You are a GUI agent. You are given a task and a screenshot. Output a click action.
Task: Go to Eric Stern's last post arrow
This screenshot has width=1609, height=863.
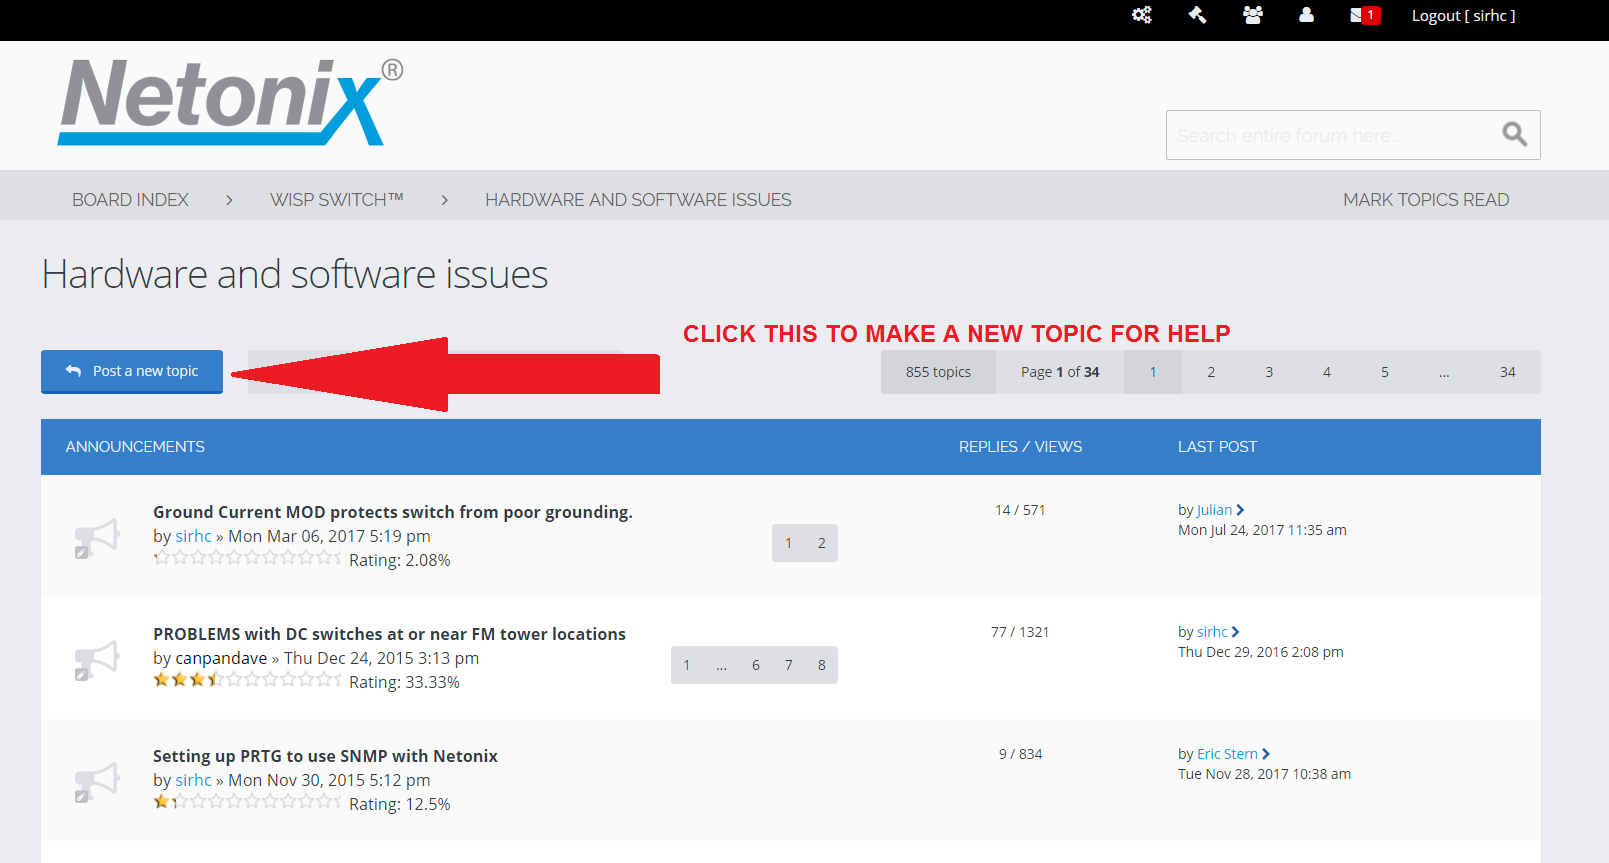pos(1266,754)
